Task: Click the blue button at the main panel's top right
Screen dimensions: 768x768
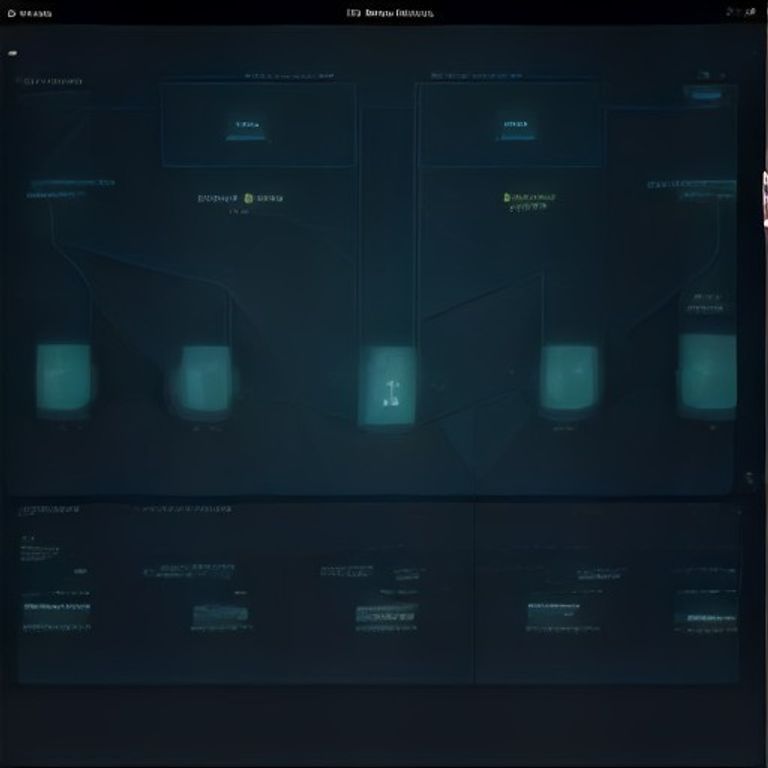Action: pos(706,95)
